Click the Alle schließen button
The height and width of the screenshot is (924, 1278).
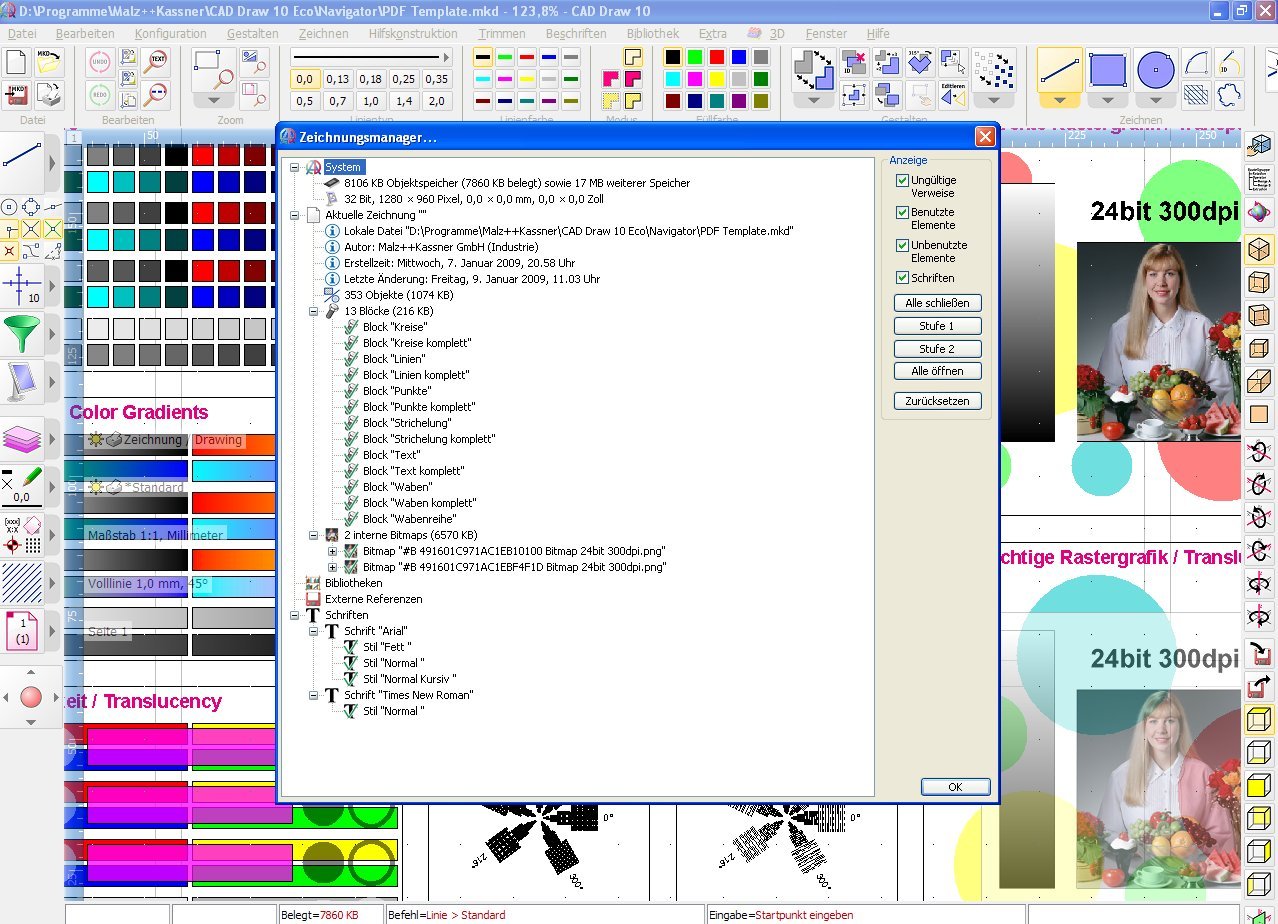(937, 303)
